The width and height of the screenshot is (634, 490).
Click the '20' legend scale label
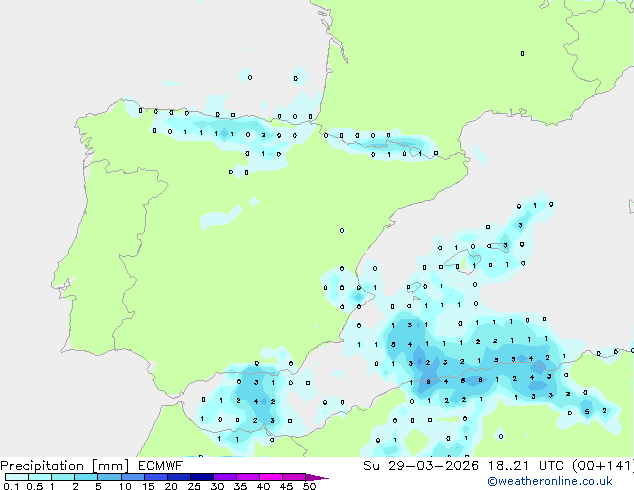(171, 486)
